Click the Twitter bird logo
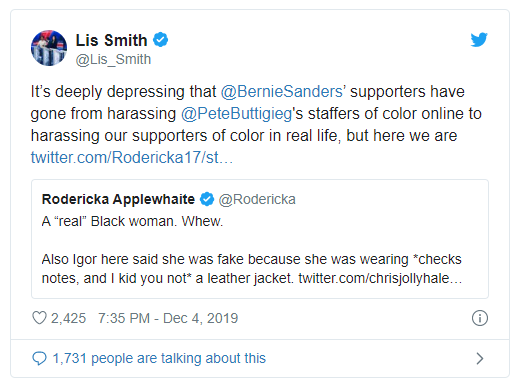This screenshot has width=516, height=387. click(x=479, y=40)
